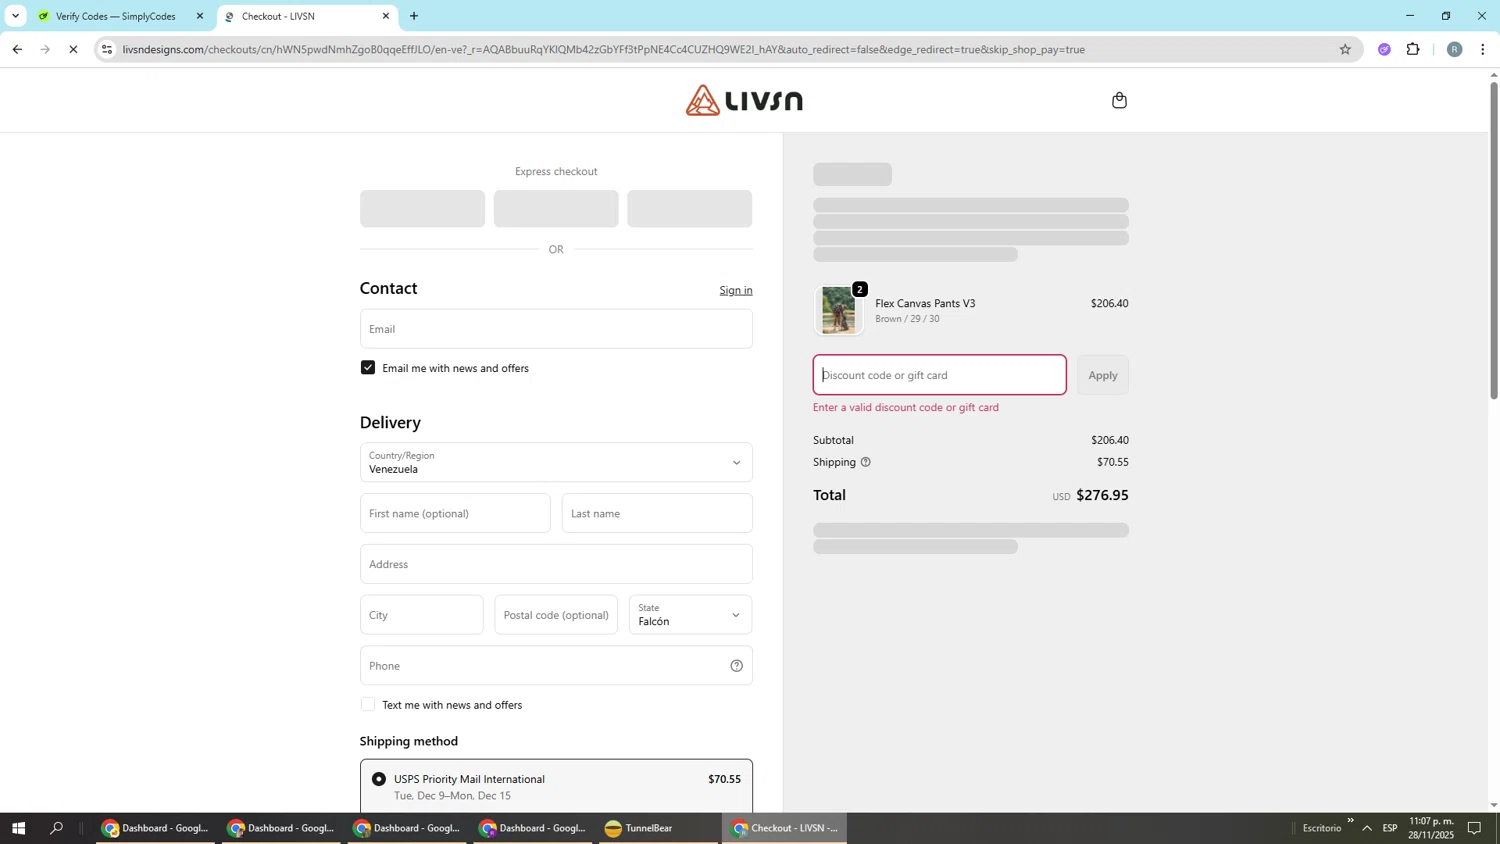The width and height of the screenshot is (1500, 844).
Task: View site information icon in address bar
Action: point(108,49)
